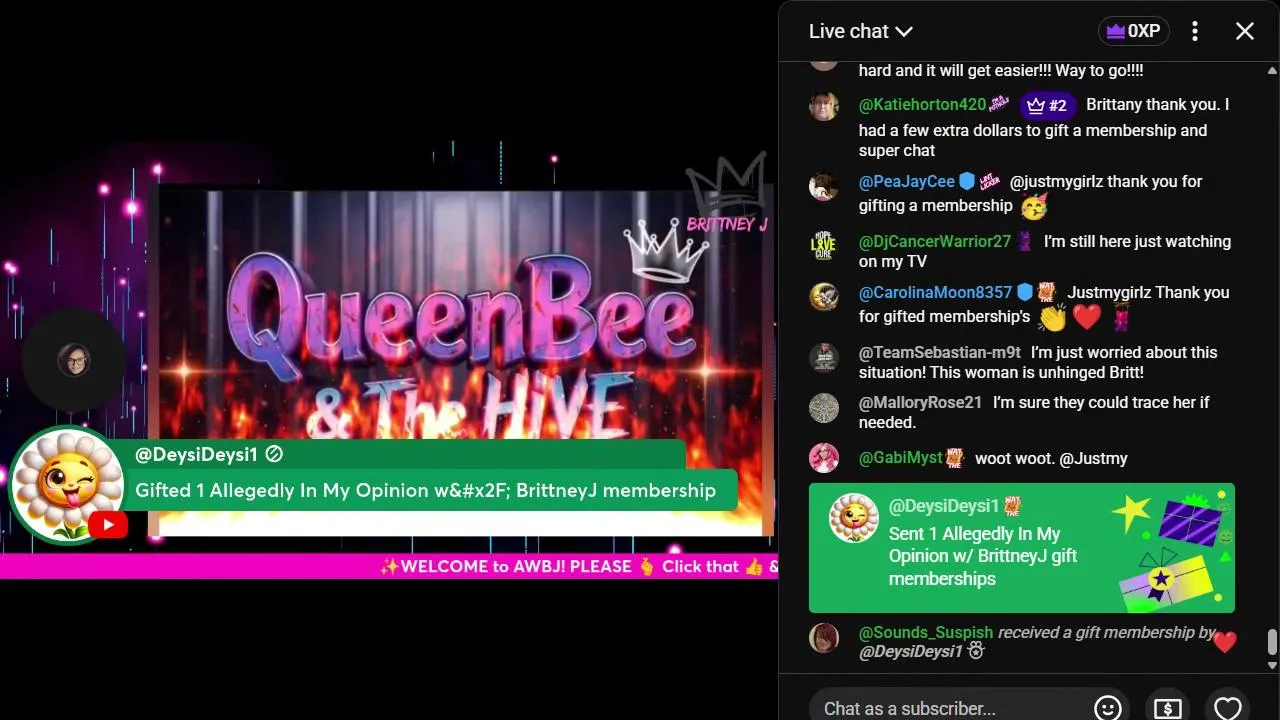Send a heart reaction
The height and width of the screenshot is (720, 1280).
(1228, 708)
